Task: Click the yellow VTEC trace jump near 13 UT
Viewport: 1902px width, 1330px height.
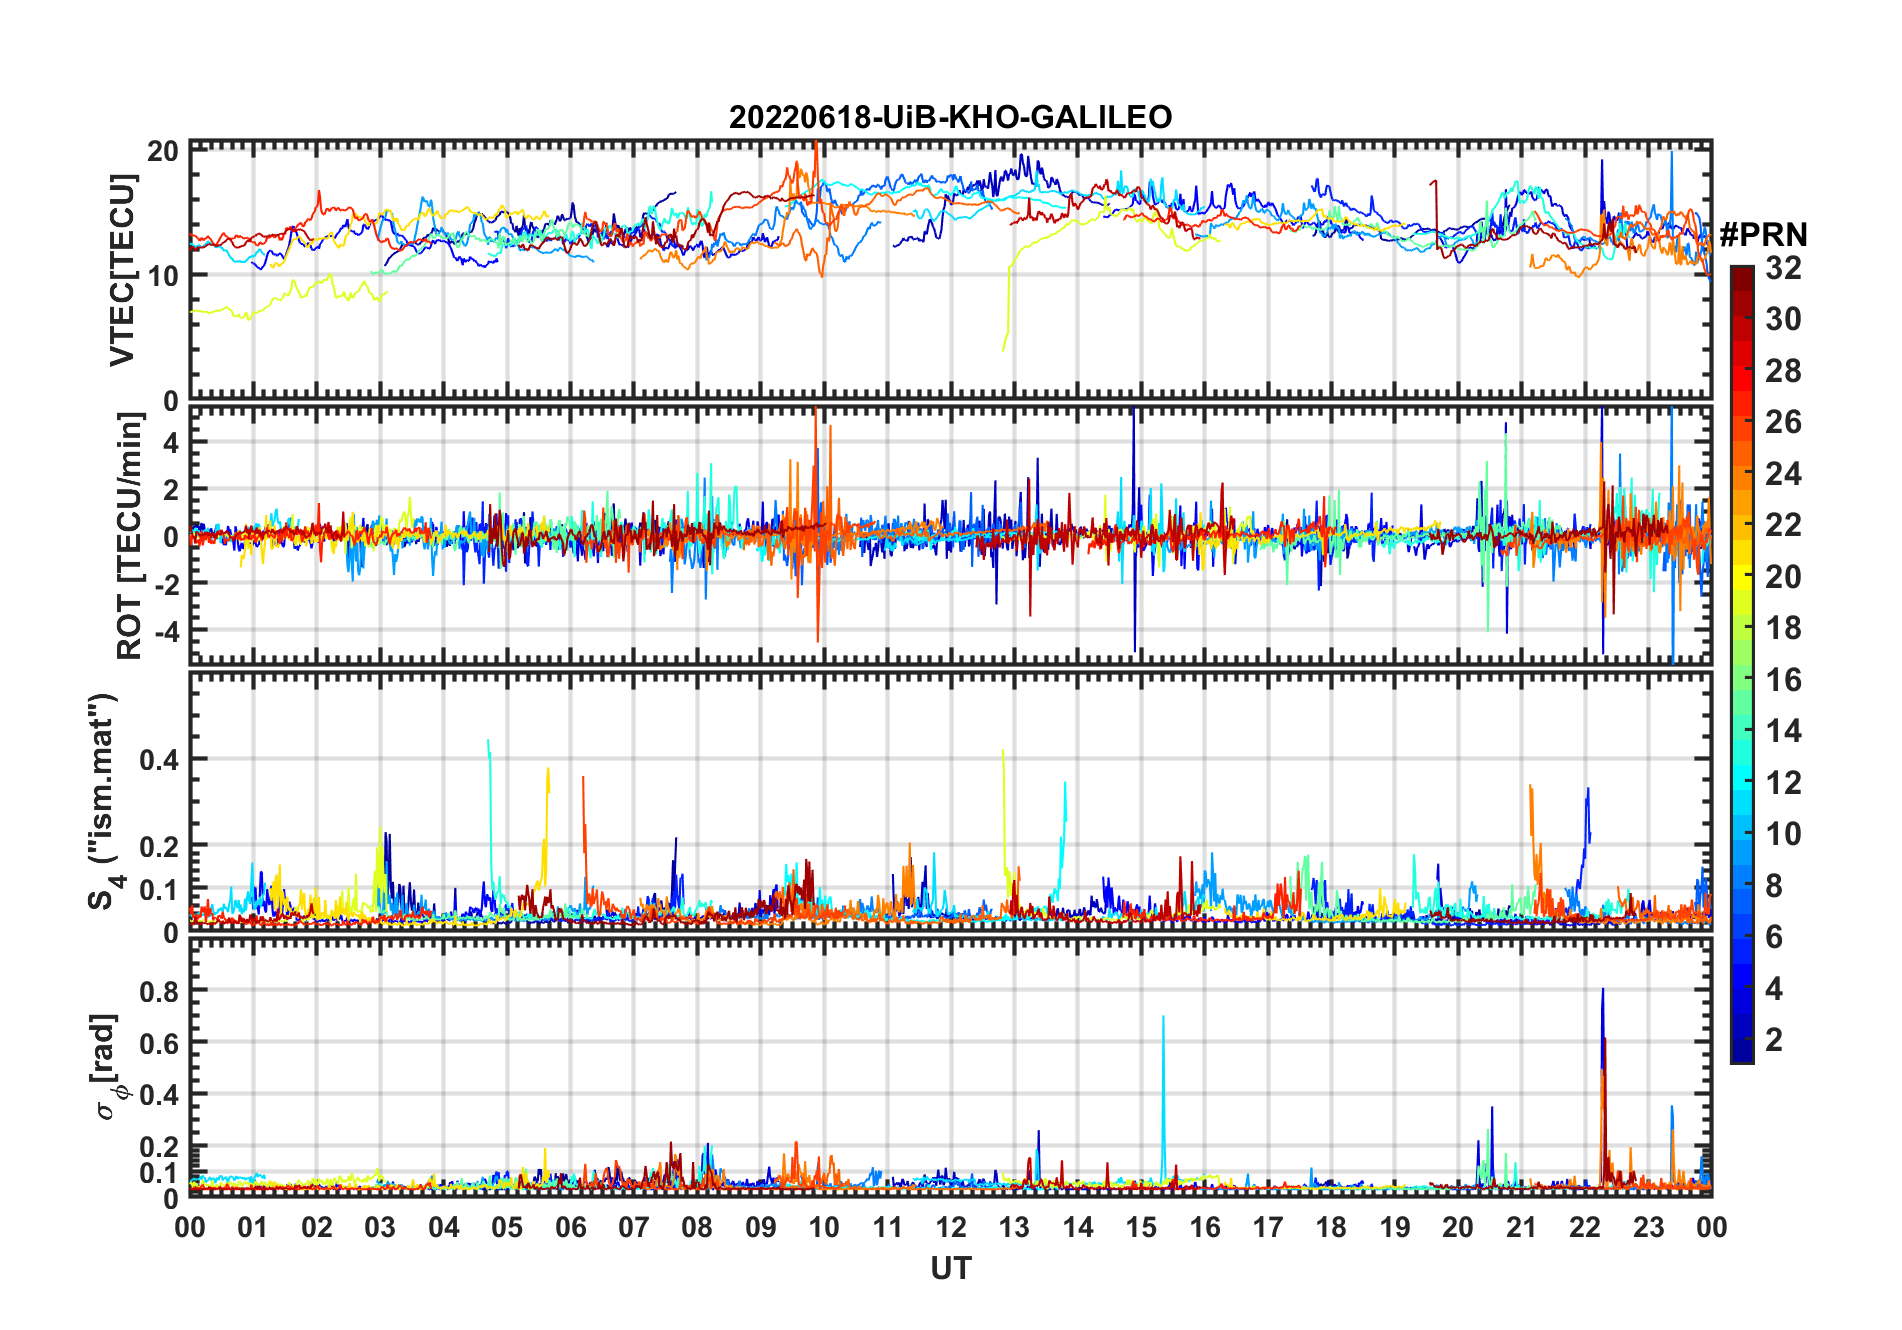Action: pyautogui.click(x=1008, y=300)
